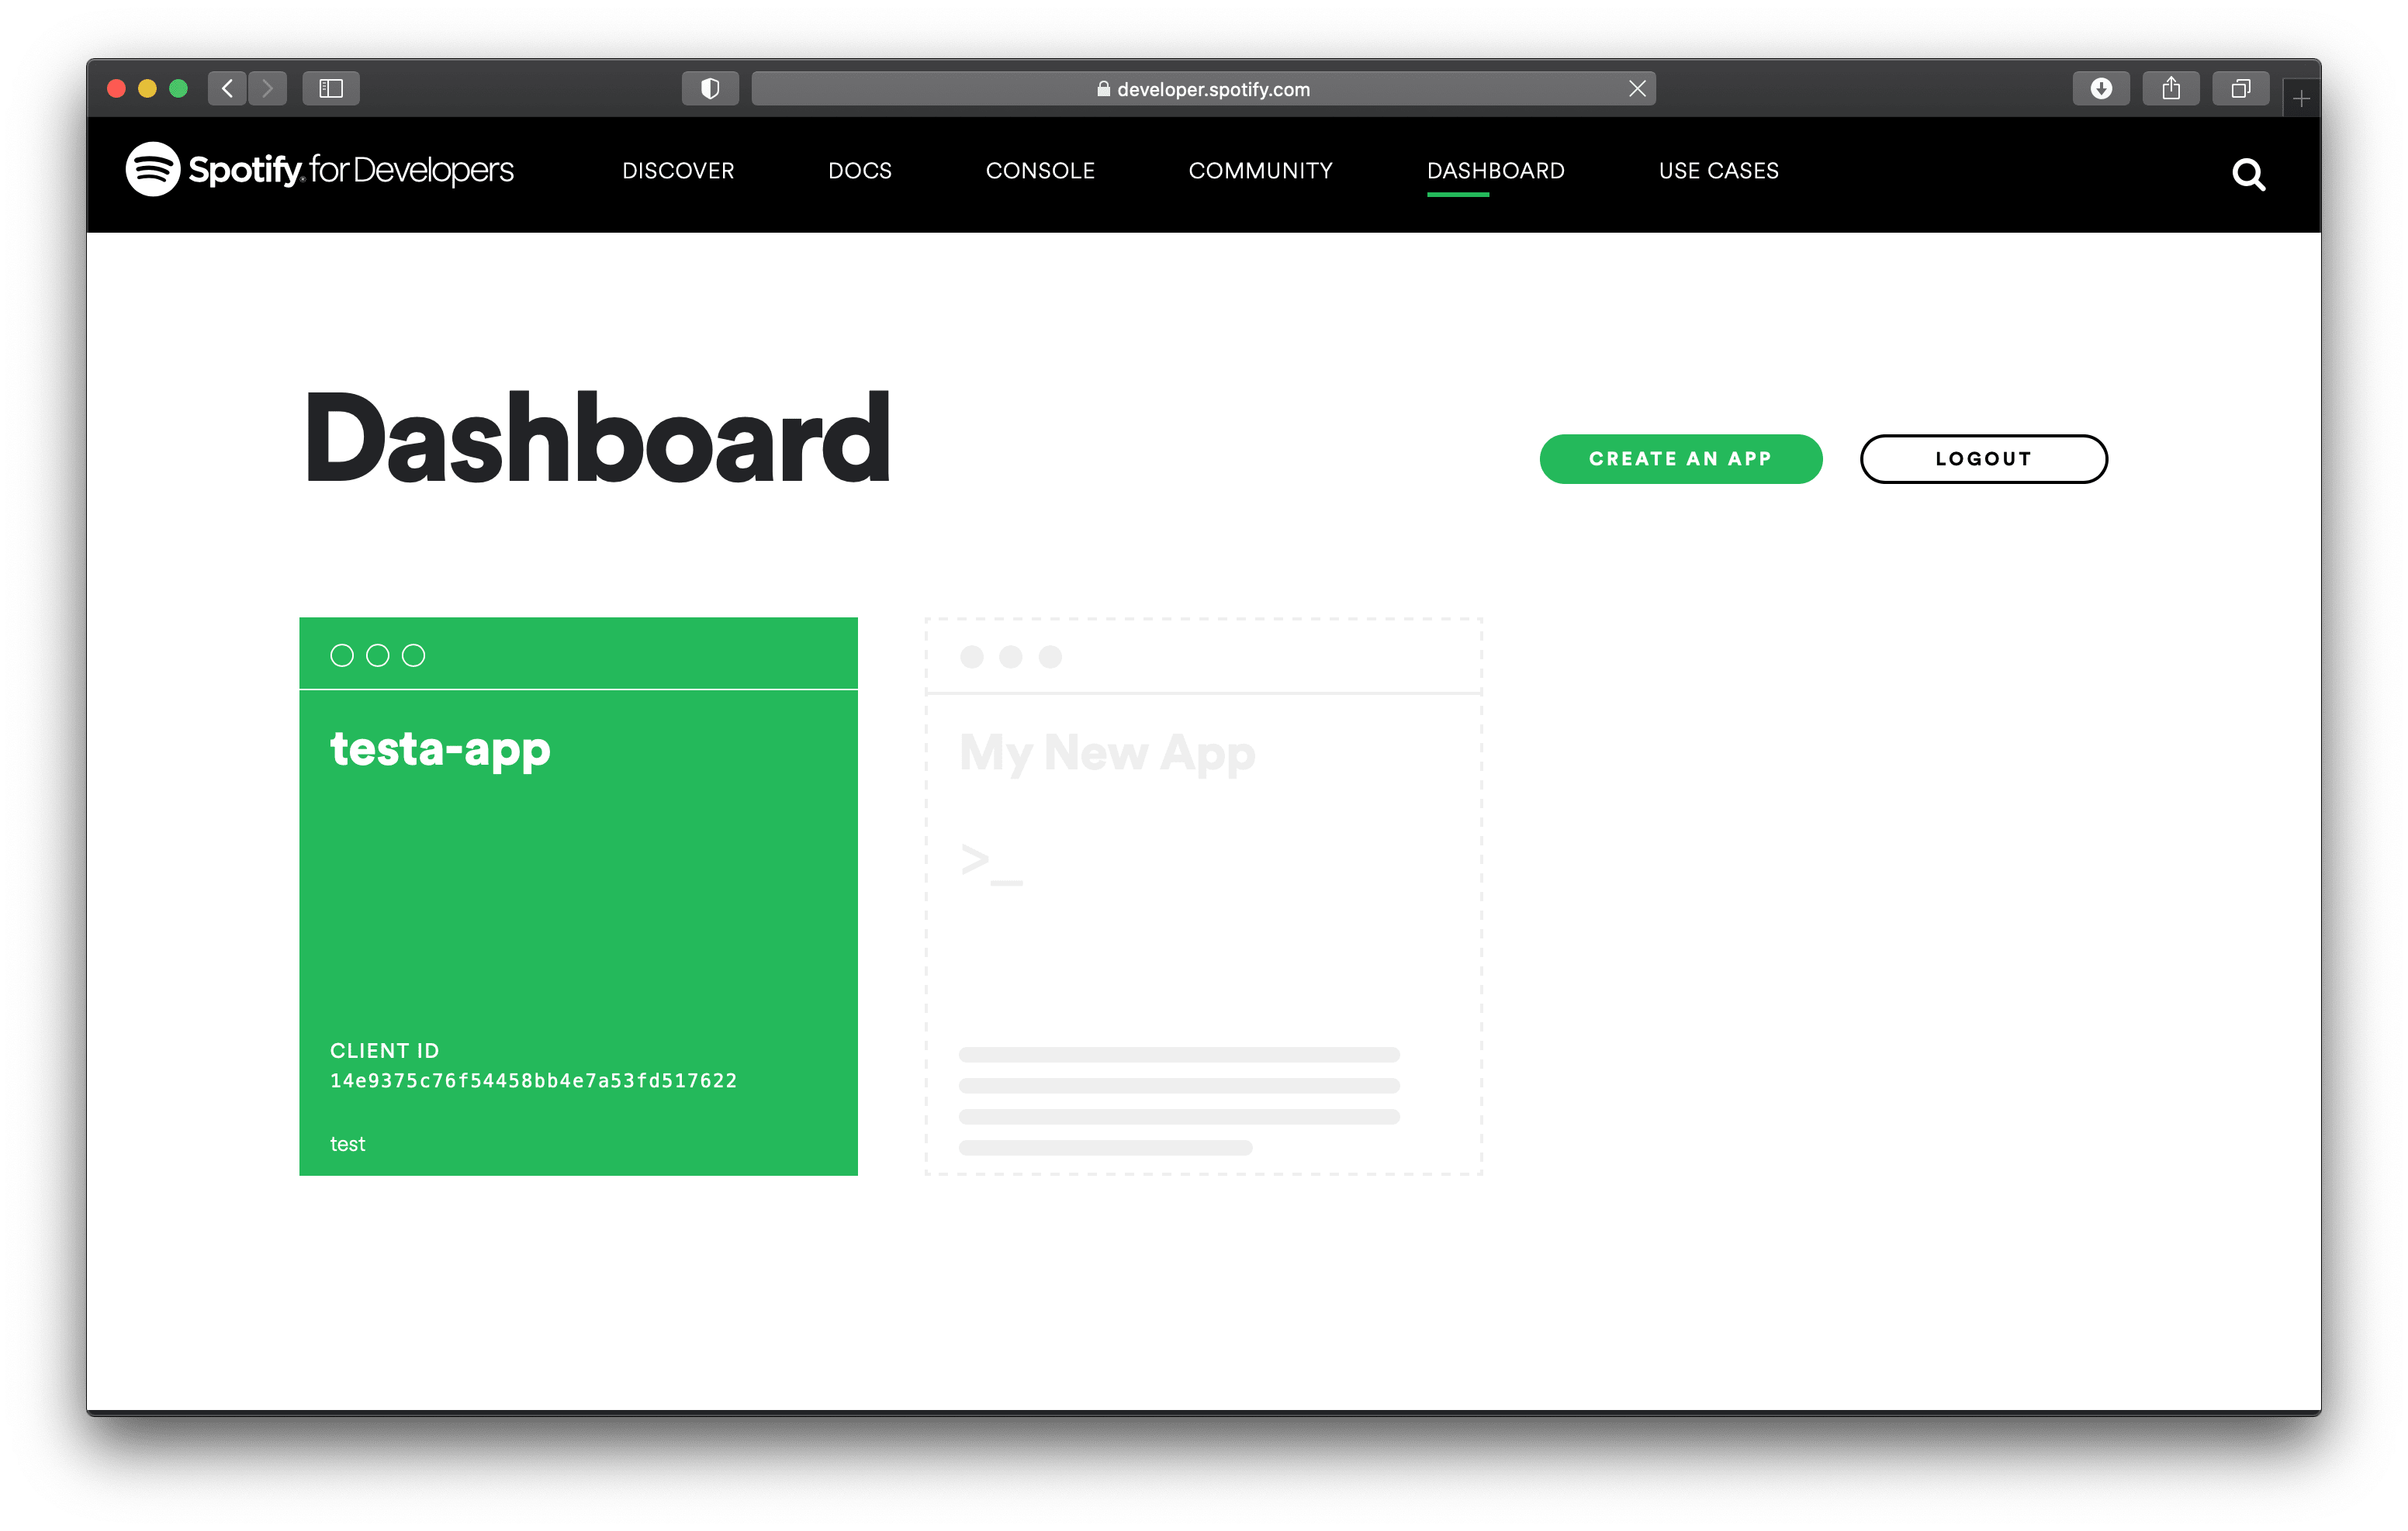Expand the USE CASES navigation item
This screenshot has width=2408, height=1531.
pos(1718,170)
